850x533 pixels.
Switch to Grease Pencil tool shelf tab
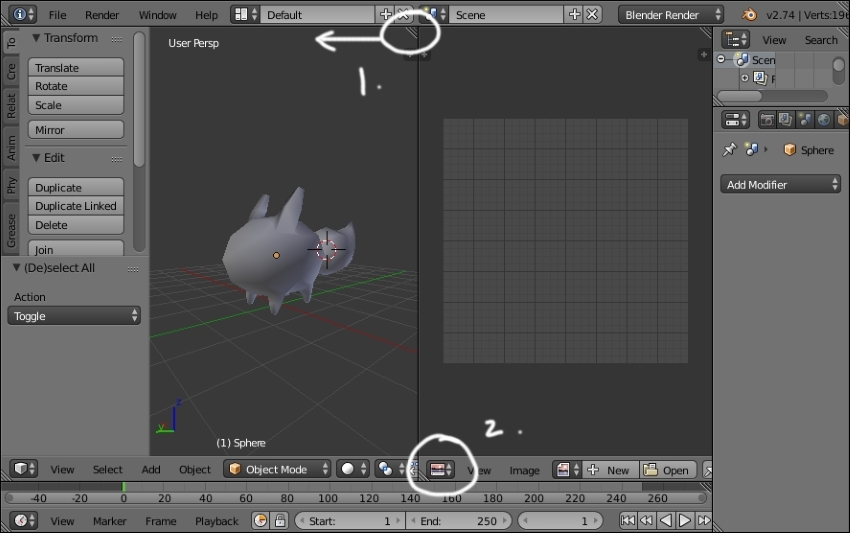click(11, 230)
